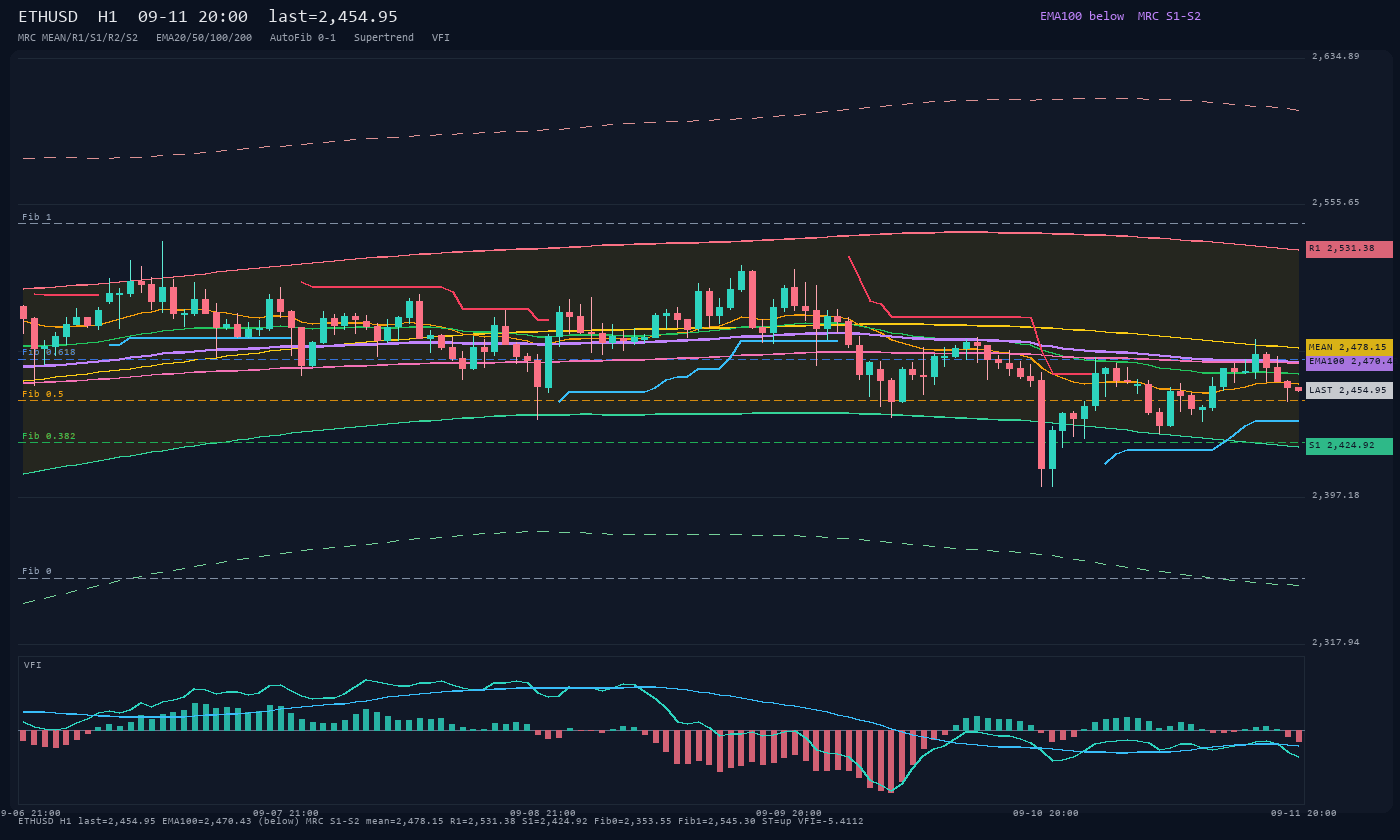Click the EMA100 purple price tag
Screen dimensions: 1400x840
tap(1349, 361)
